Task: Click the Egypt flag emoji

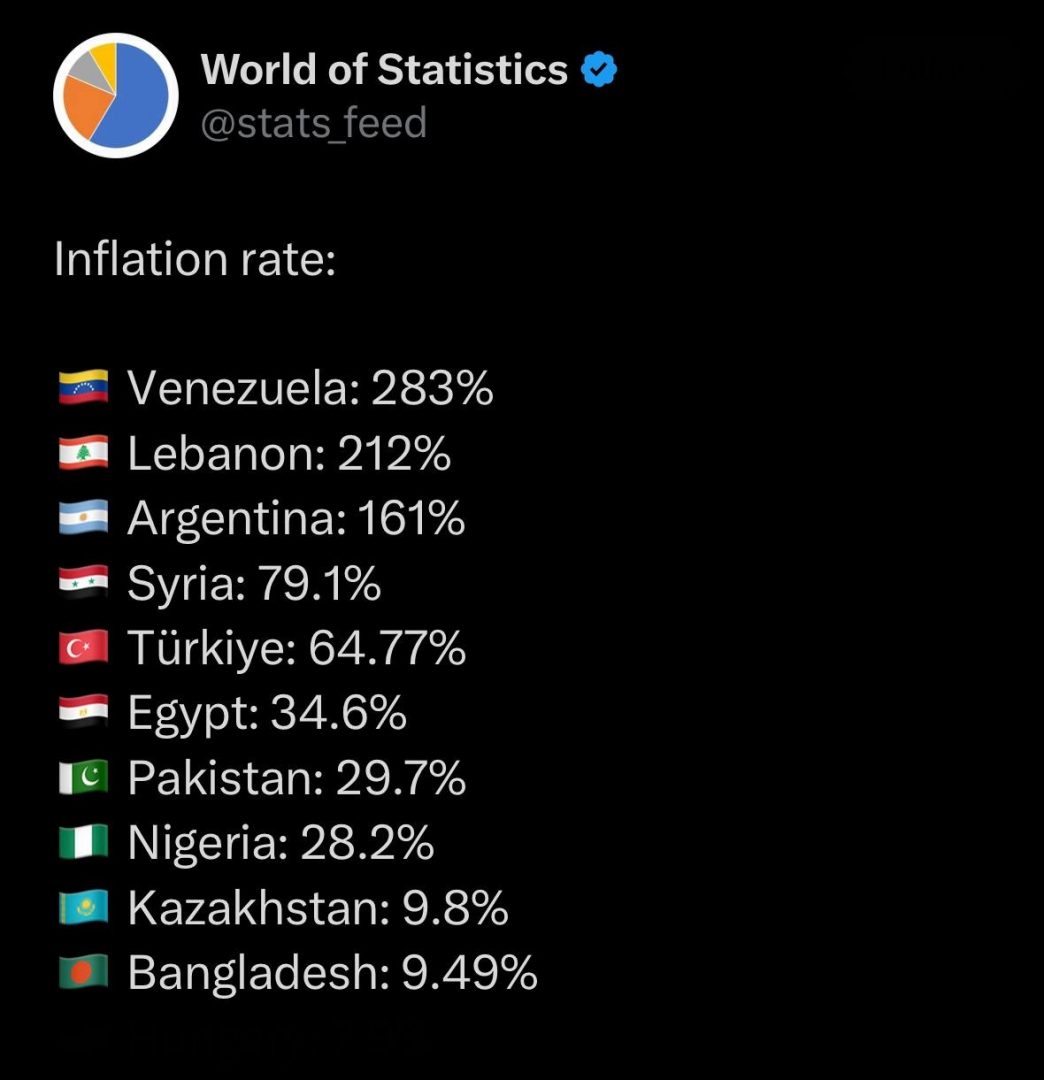Action: point(83,712)
